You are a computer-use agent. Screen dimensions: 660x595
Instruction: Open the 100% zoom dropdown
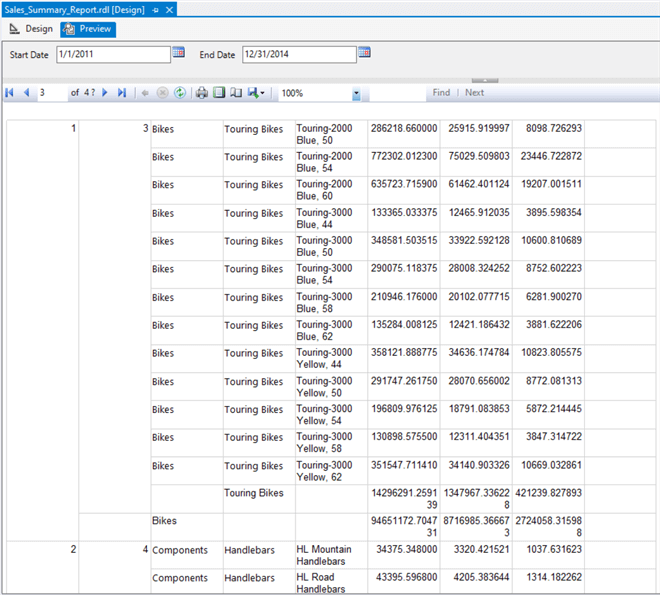click(x=356, y=93)
